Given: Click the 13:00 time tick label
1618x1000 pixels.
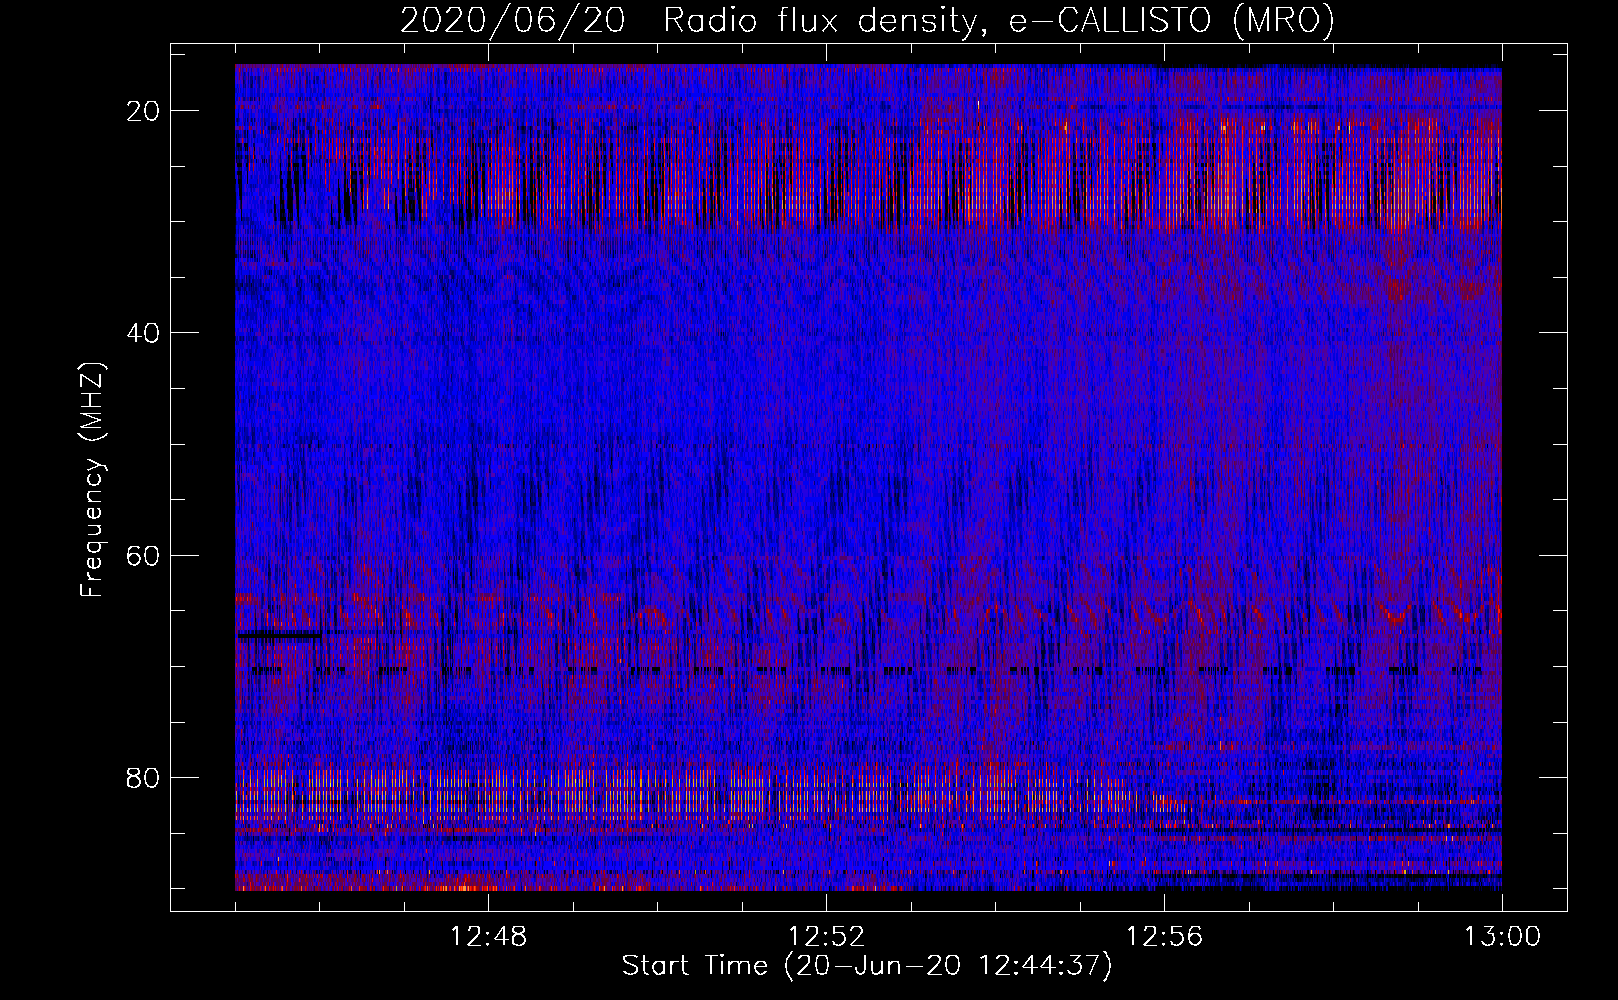Looking at the screenshot, I should (x=1503, y=937).
